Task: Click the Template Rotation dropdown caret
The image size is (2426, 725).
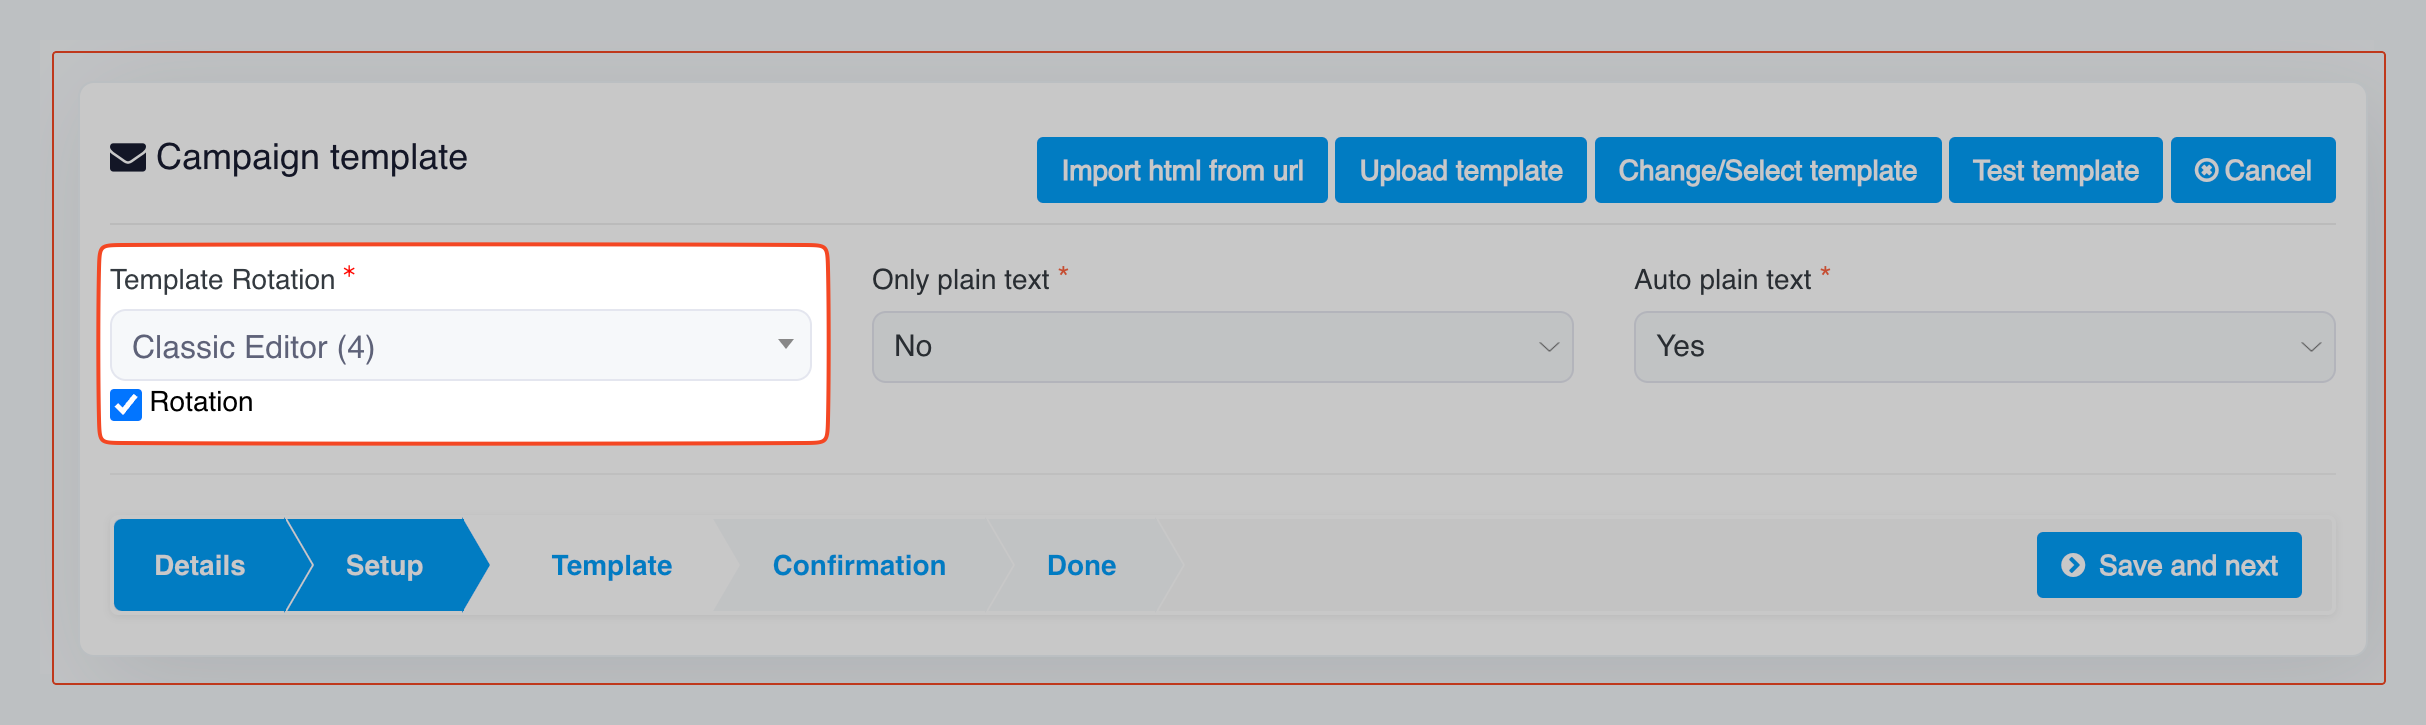Action: 786,345
